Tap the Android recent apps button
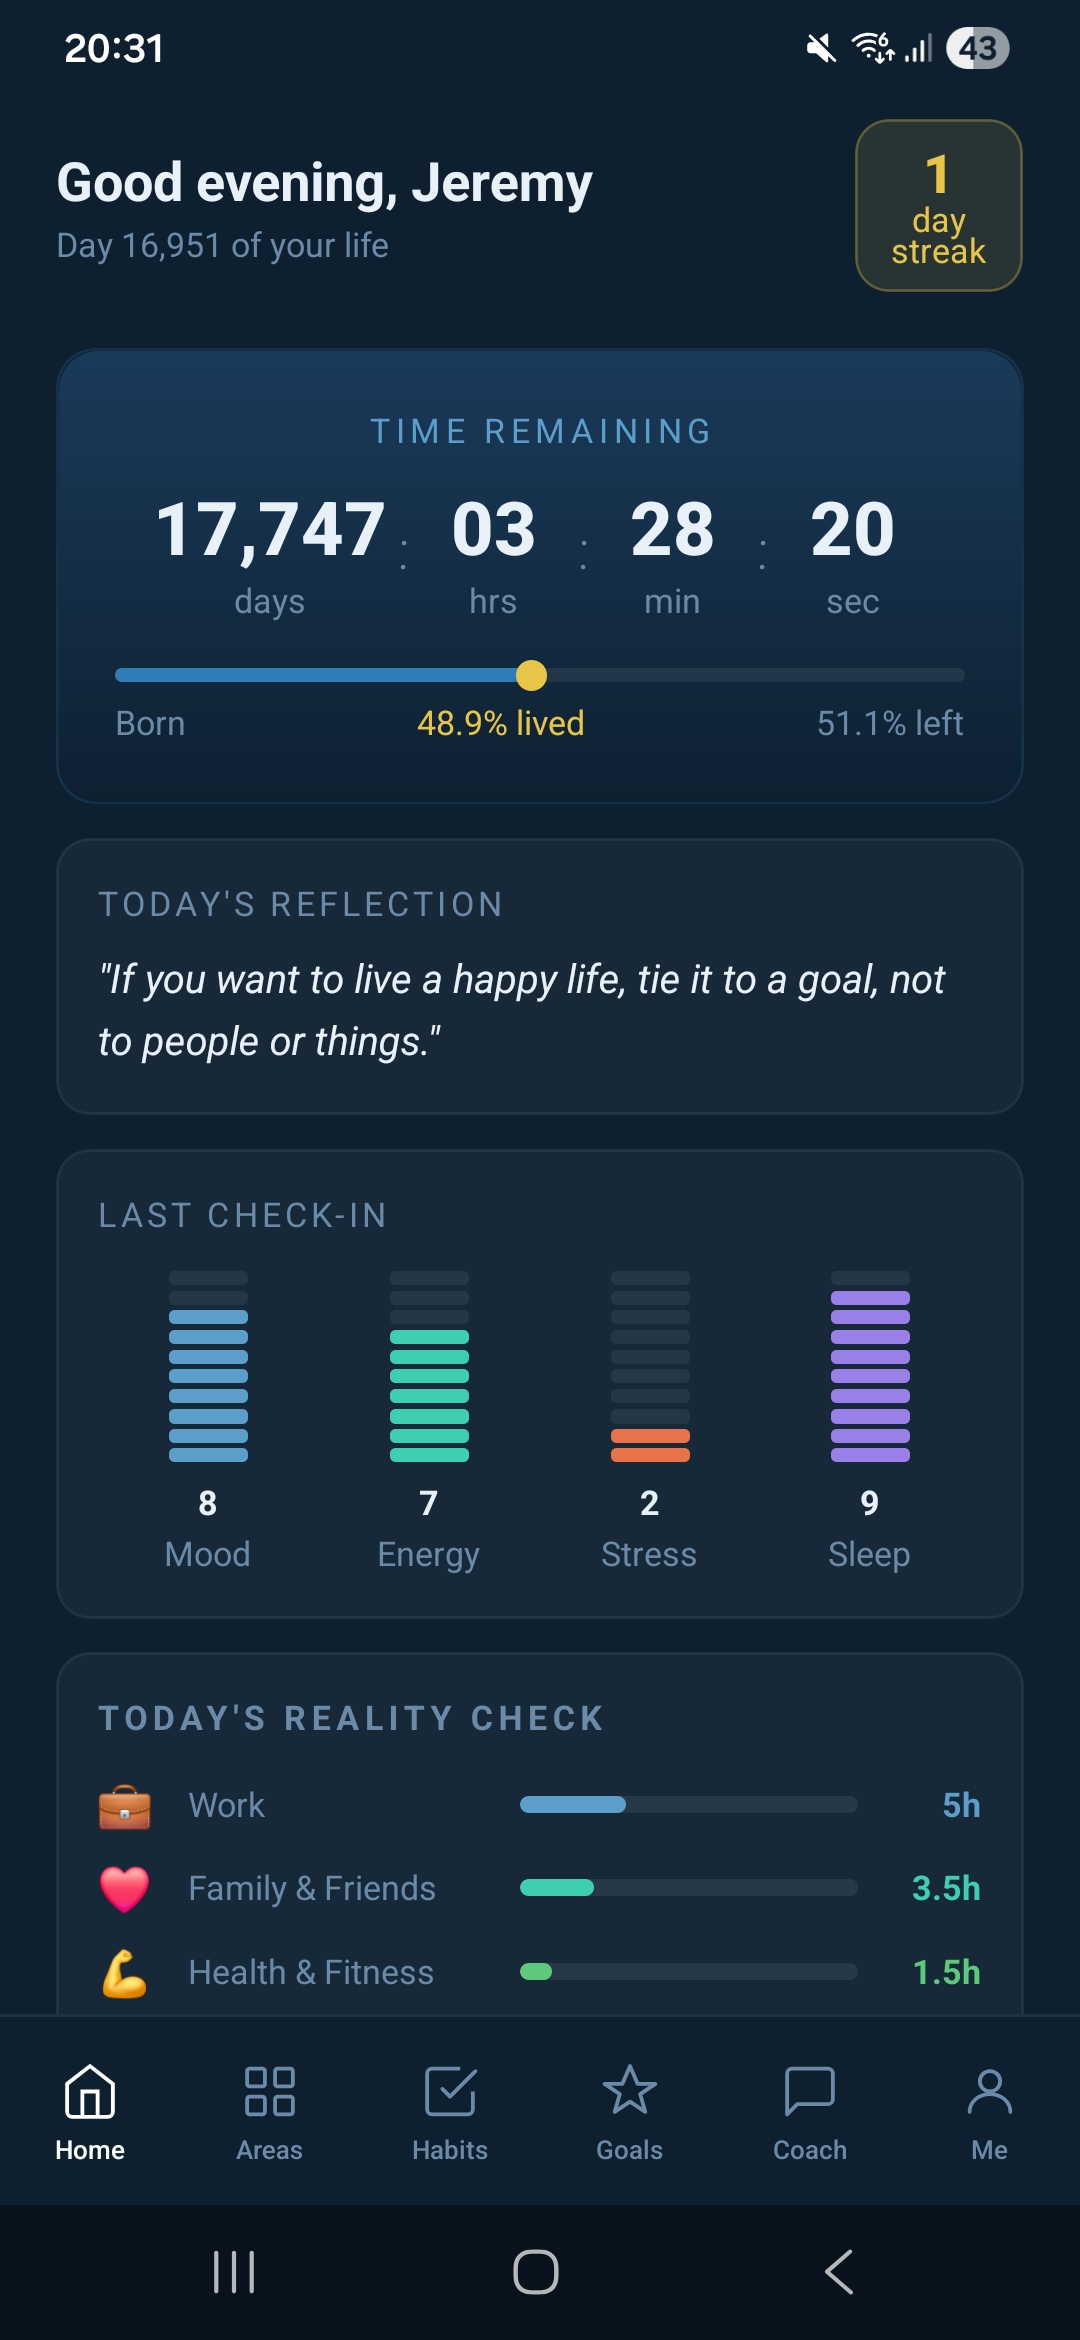The image size is (1080, 2340). click(x=234, y=2272)
